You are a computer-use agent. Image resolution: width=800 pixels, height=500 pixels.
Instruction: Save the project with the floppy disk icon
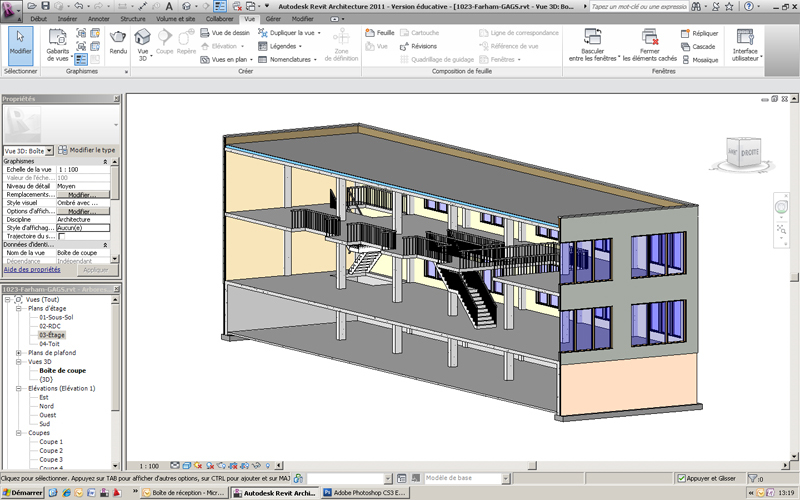[x=46, y=6]
